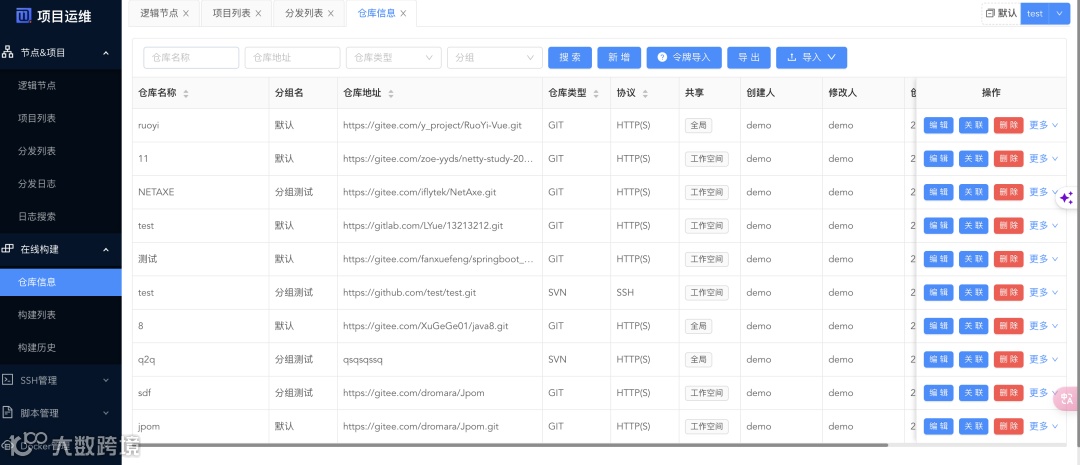Image resolution: width=1080 pixels, height=465 pixels.
Task: Close the 分发列表 tab
Action: point(331,14)
